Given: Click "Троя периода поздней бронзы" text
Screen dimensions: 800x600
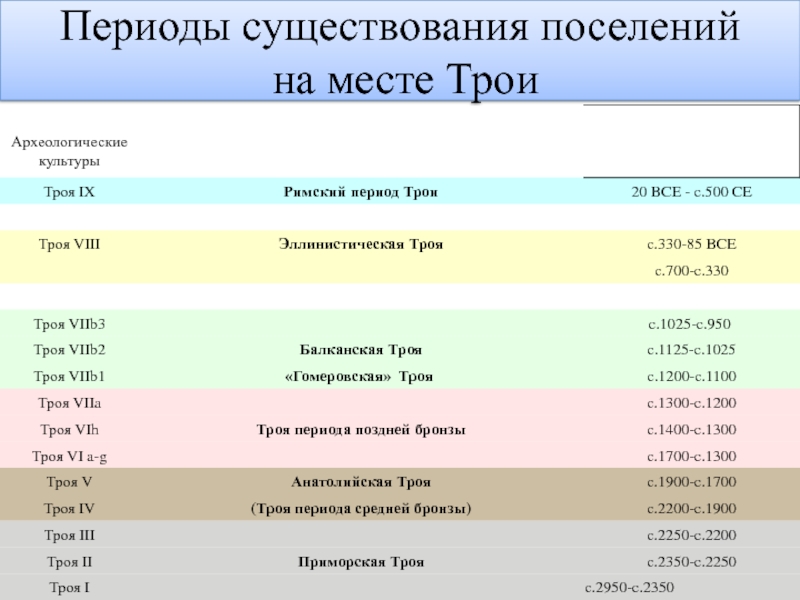Looking at the screenshot, I should click(x=361, y=429).
